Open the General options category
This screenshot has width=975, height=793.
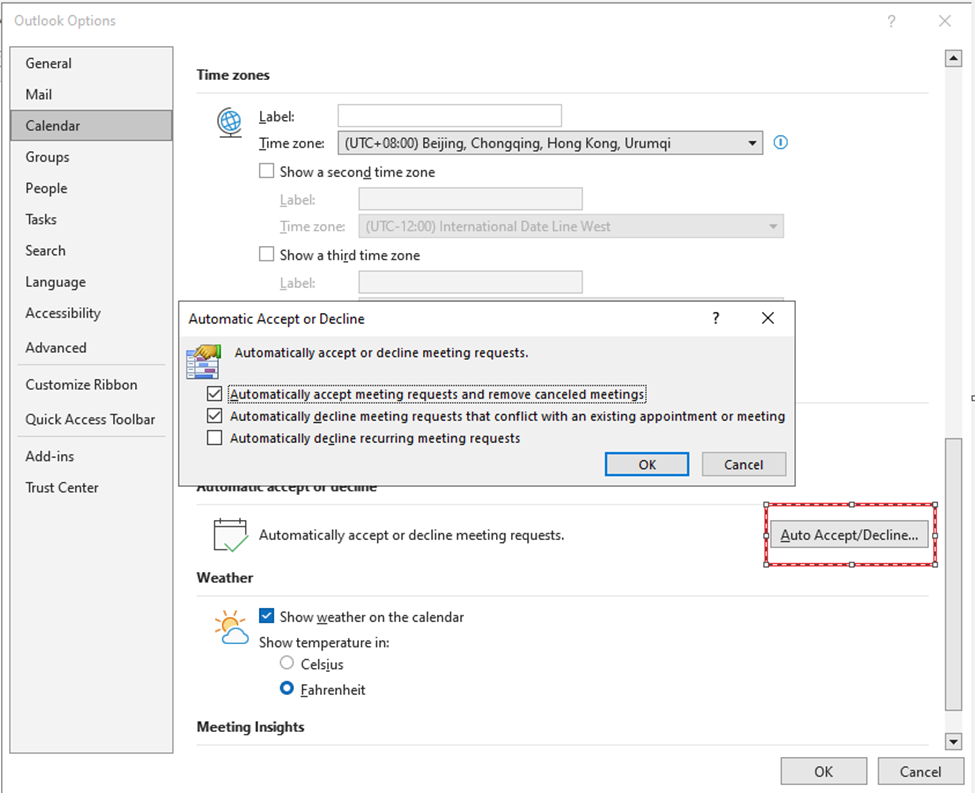(91, 63)
